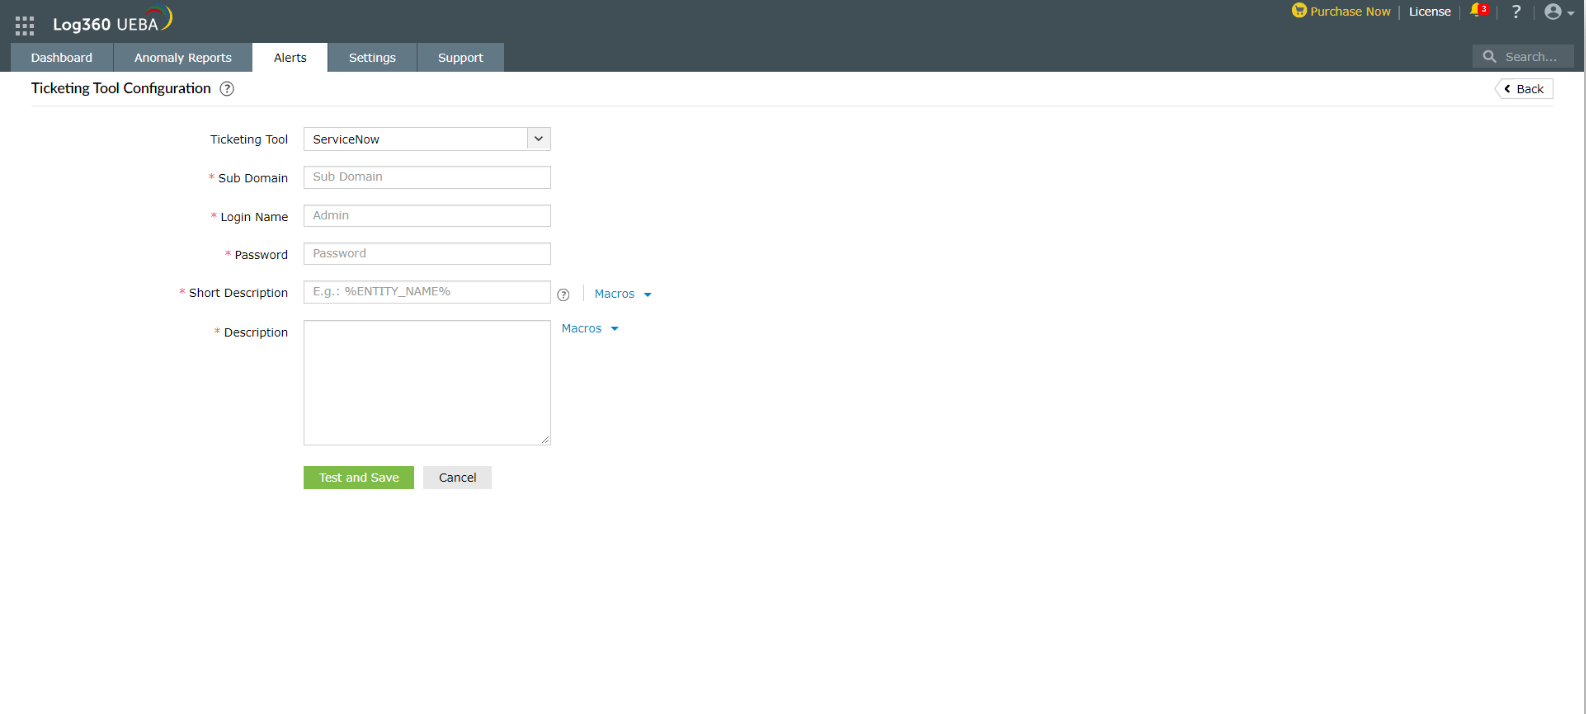Click the Short Description input field

tap(427, 292)
